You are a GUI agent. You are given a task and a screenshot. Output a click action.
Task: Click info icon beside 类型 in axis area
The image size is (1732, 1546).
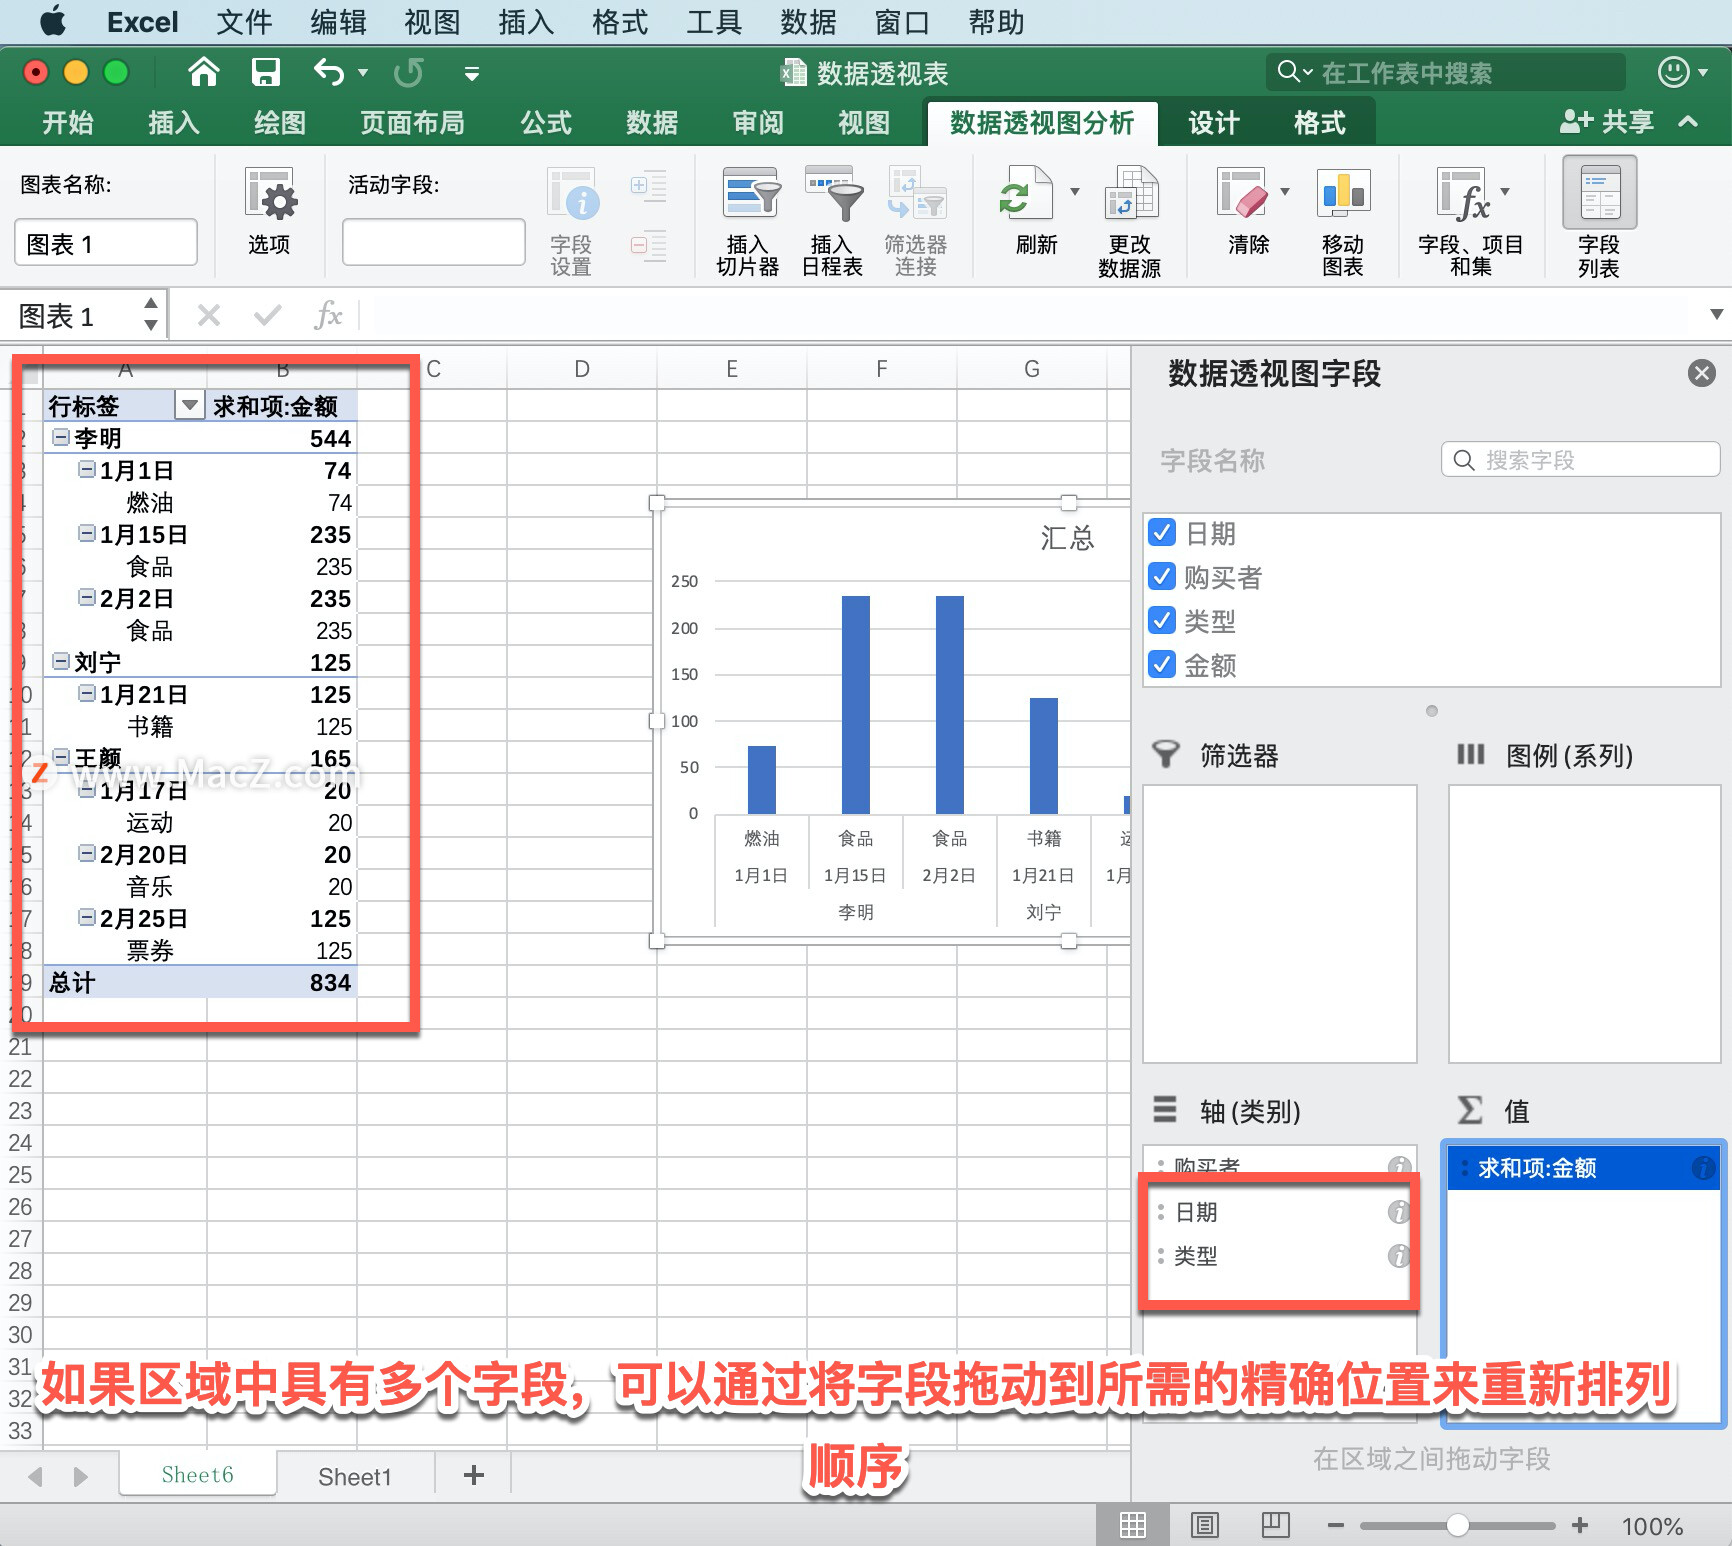pos(1399,1256)
